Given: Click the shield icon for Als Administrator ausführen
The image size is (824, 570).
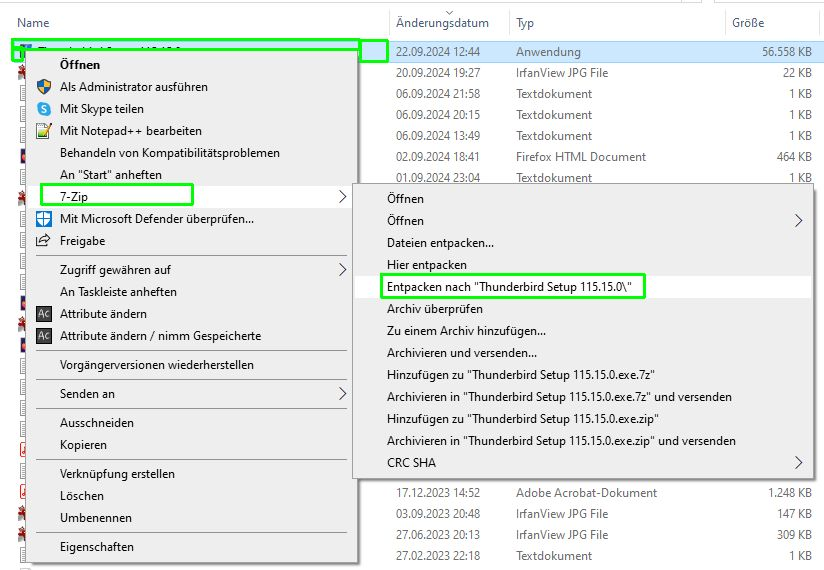Looking at the screenshot, I should point(44,87).
